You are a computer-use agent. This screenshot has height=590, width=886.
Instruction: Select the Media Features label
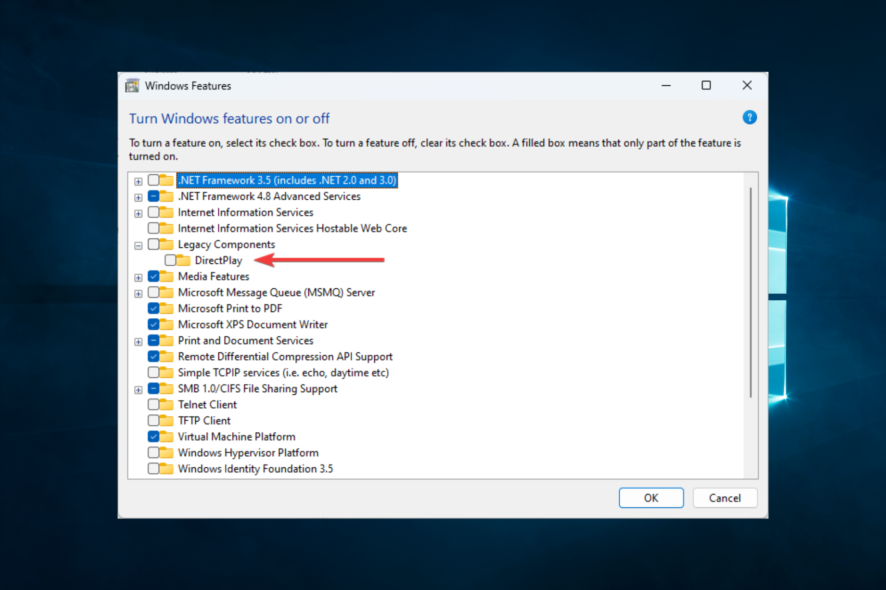click(213, 276)
